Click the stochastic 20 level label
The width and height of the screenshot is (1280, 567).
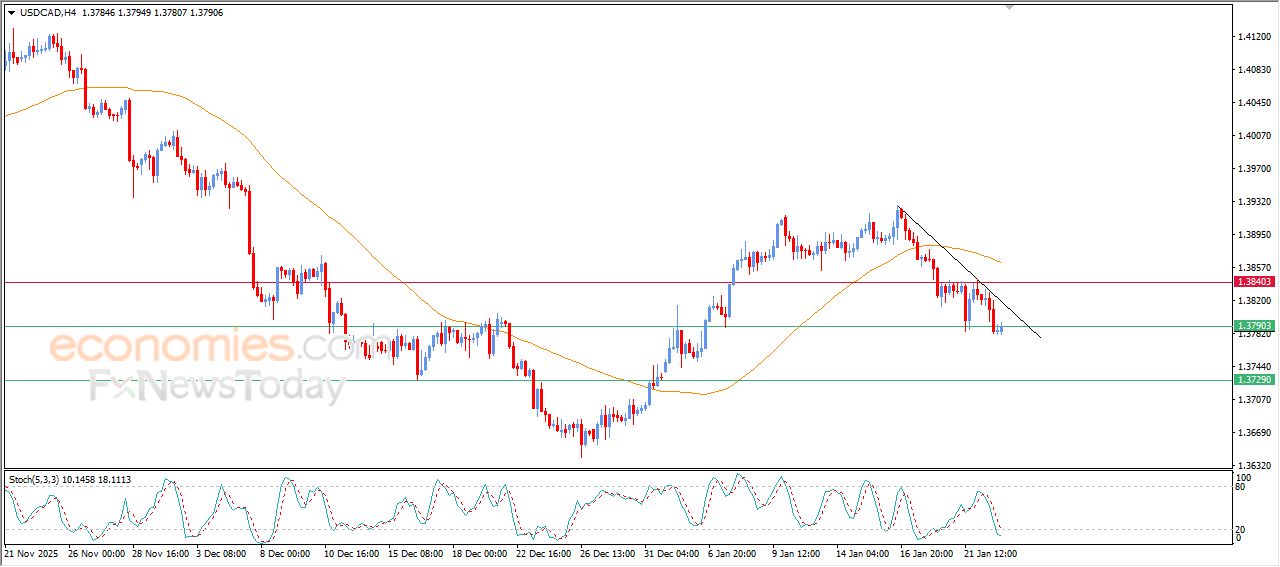click(1239, 529)
